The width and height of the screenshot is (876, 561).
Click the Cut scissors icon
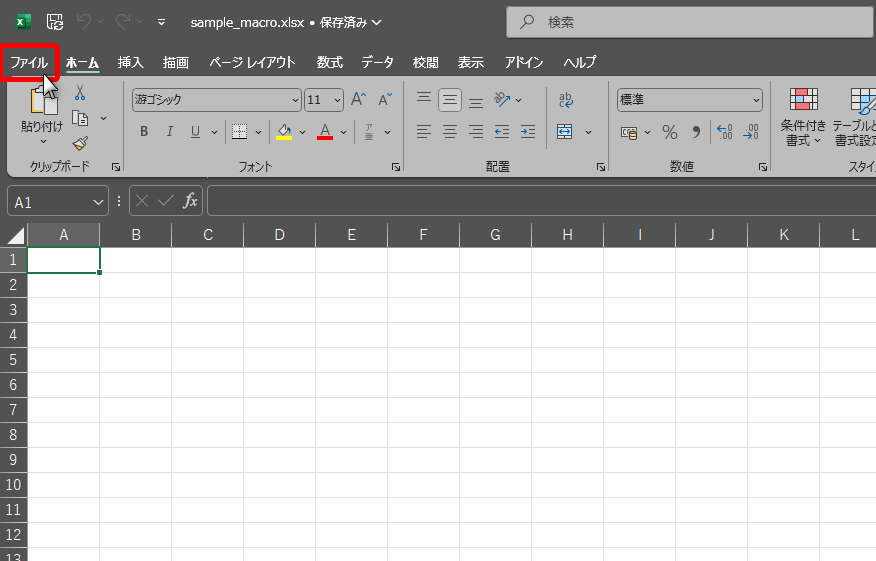click(80, 93)
